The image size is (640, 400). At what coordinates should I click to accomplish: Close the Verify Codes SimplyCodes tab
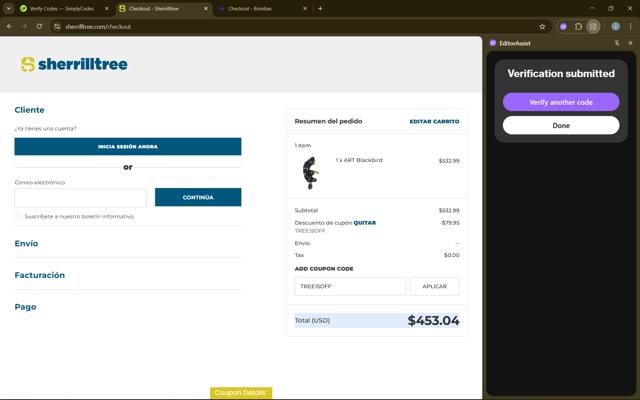[x=107, y=8]
